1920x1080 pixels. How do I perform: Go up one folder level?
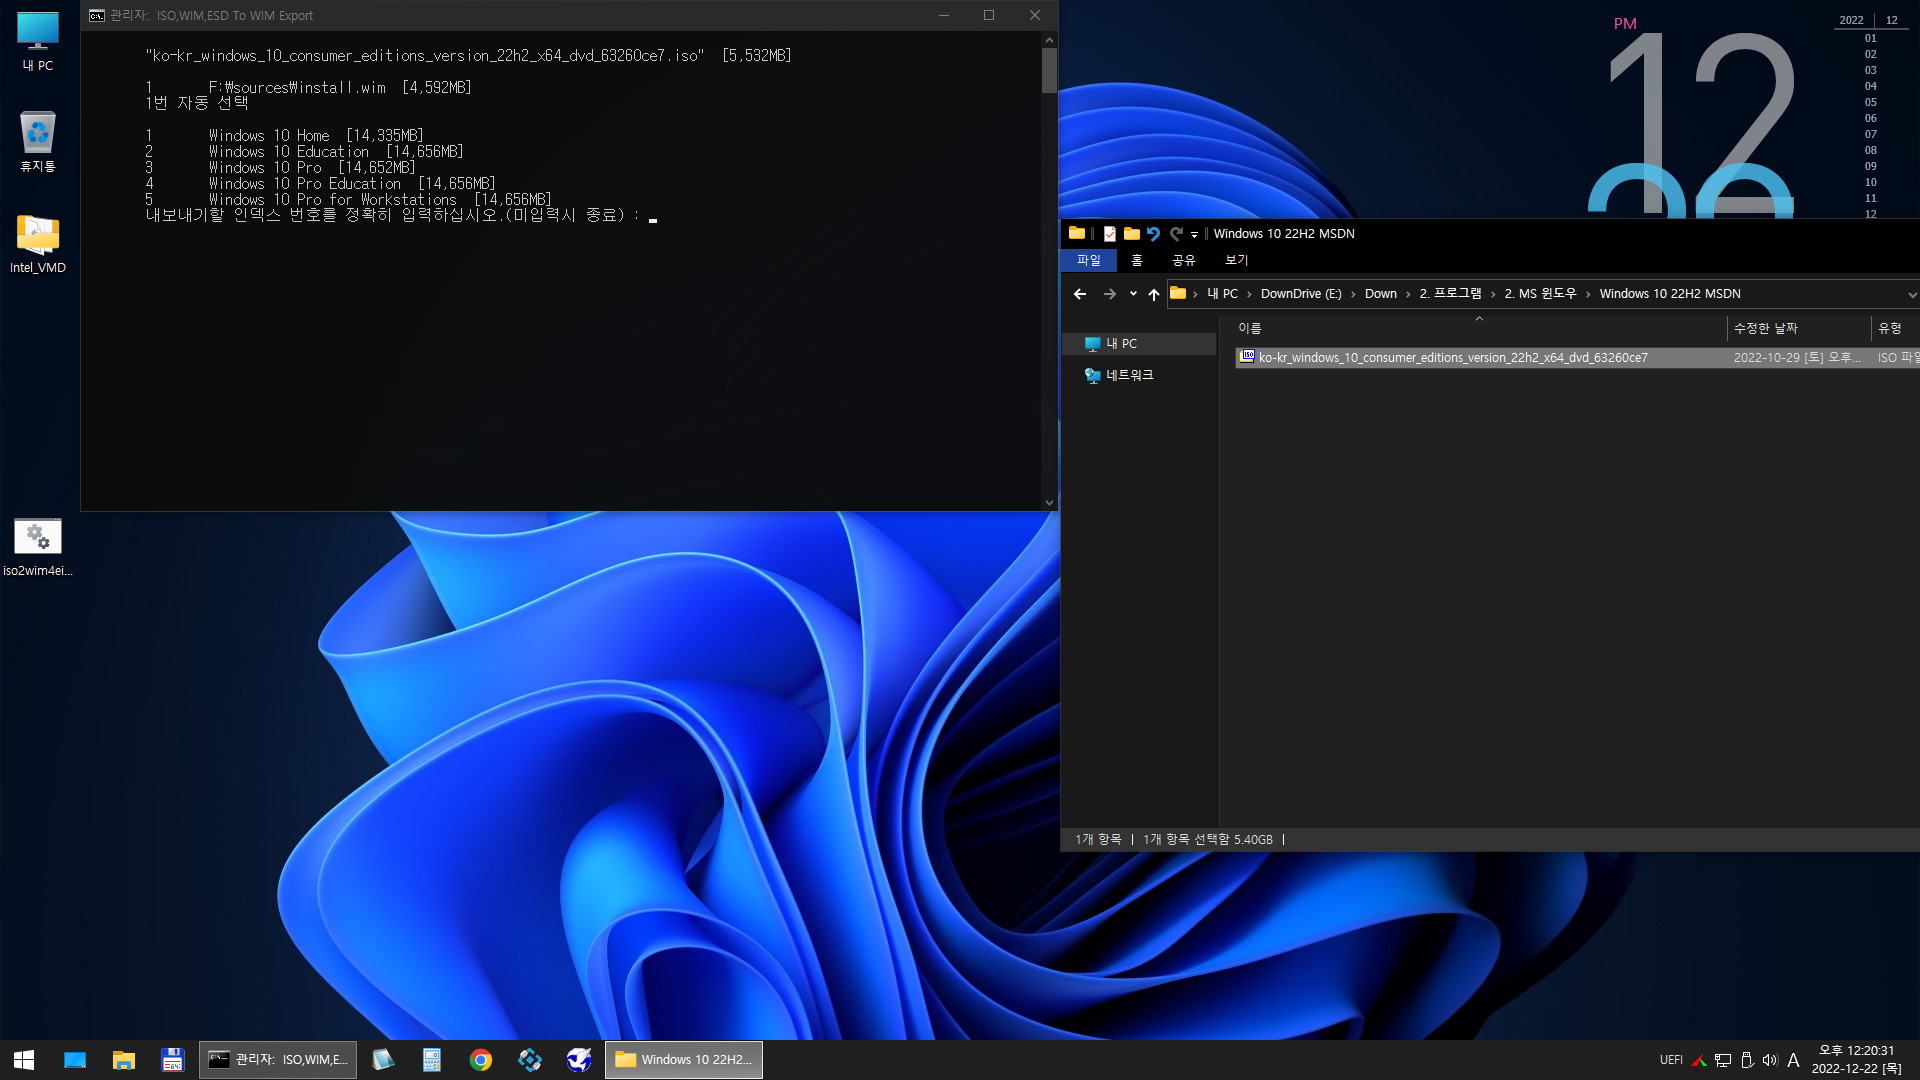1154,294
